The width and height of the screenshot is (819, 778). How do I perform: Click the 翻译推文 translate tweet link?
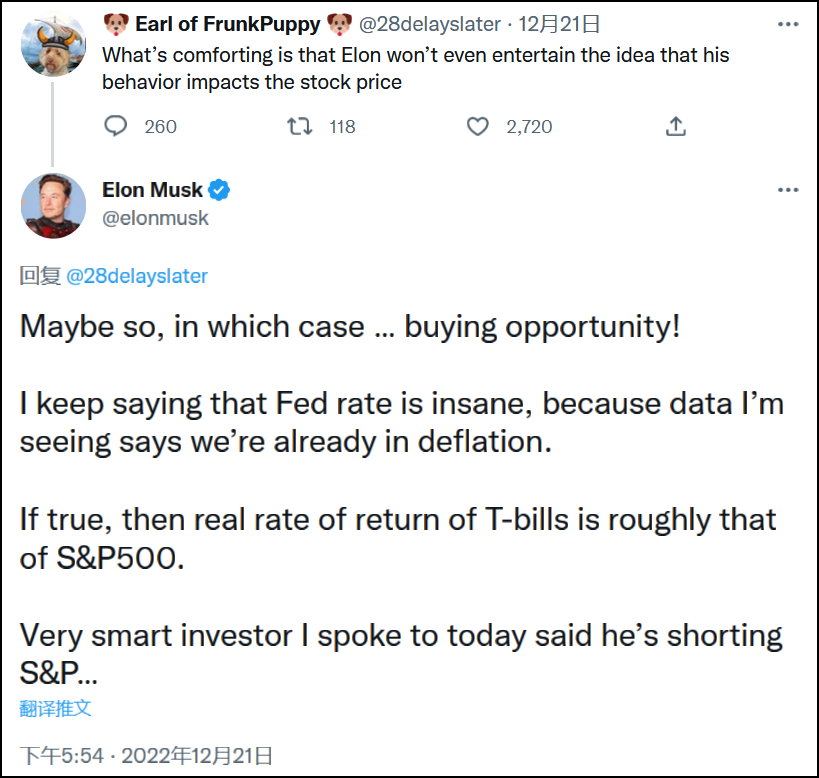click(56, 708)
